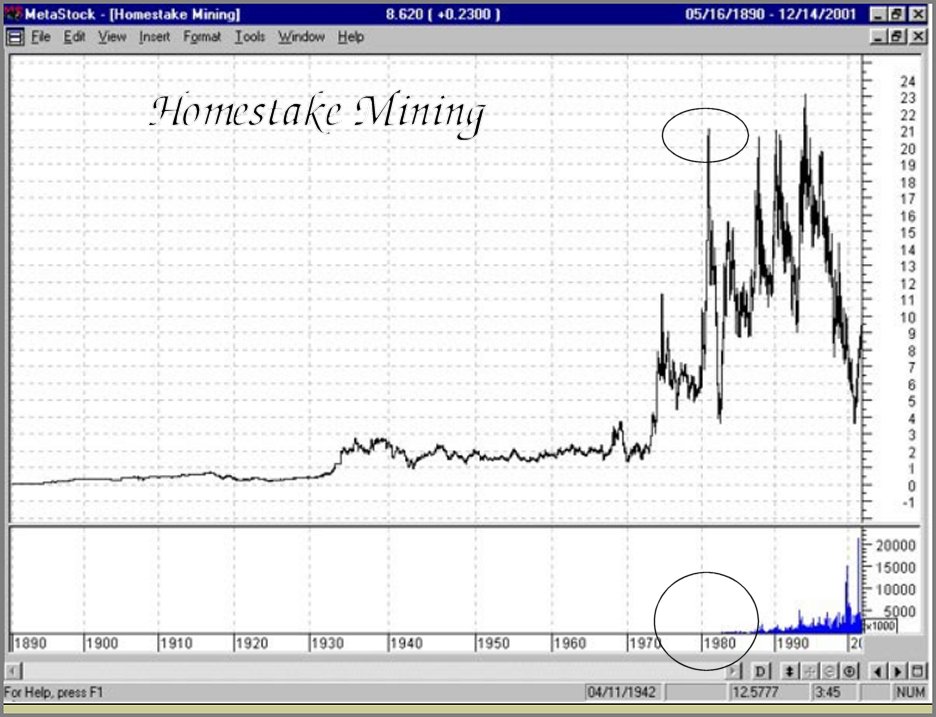Open the Format menu
This screenshot has width=936, height=717.
tap(201, 37)
